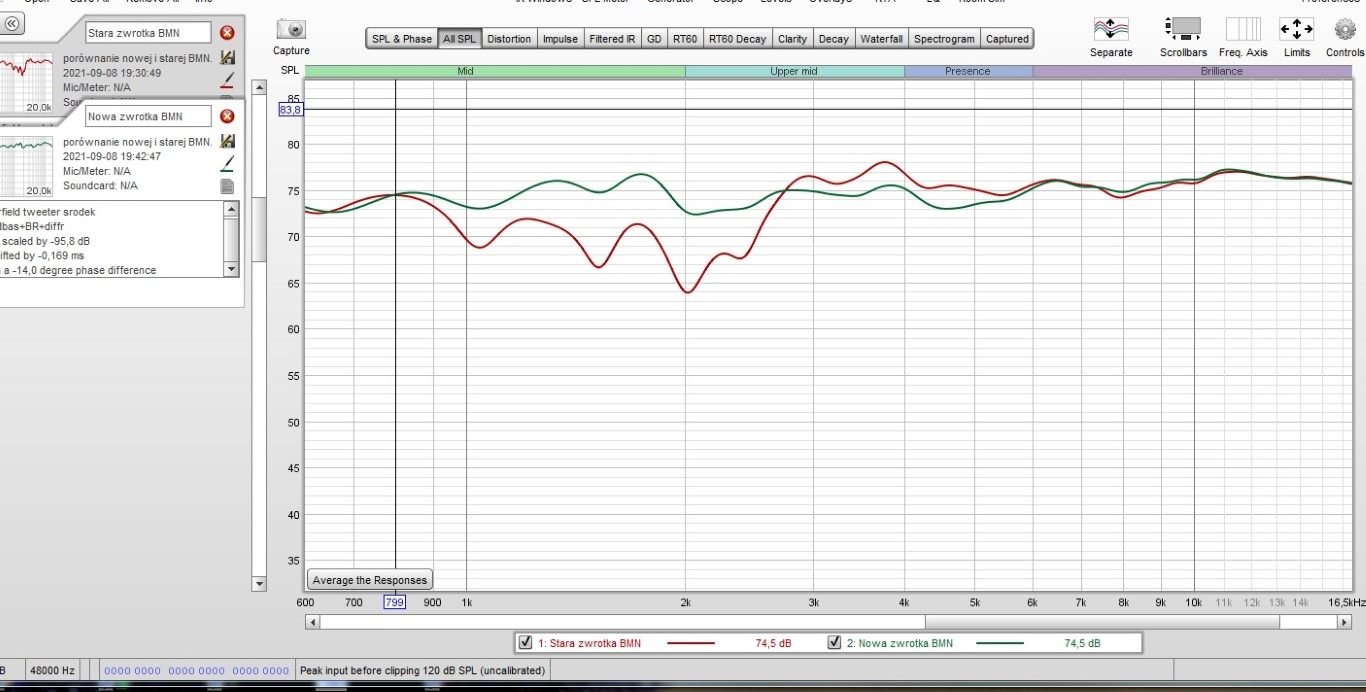Edit the Stara zwrotka BMN name field
Screen dimensions: 1366x692
148,33
